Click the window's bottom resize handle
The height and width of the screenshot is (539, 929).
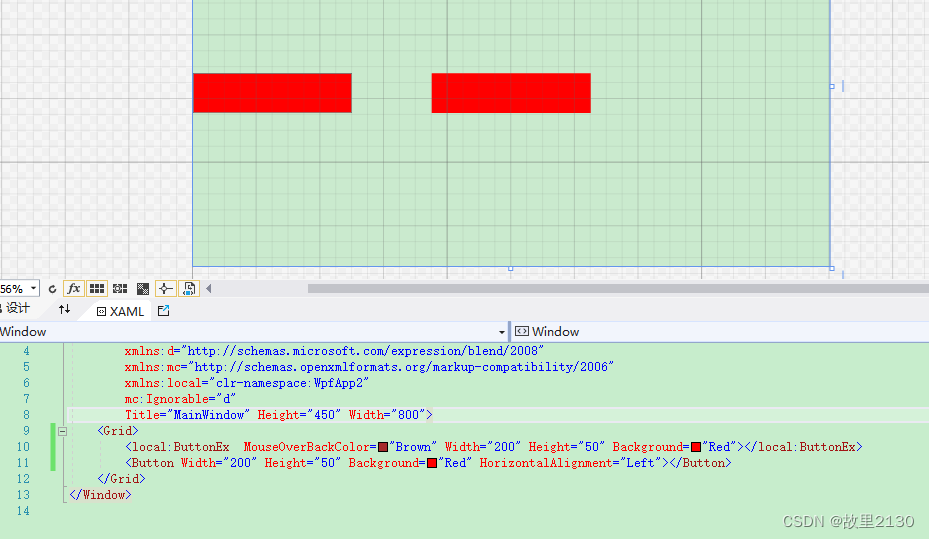click(x=511, y=268)
